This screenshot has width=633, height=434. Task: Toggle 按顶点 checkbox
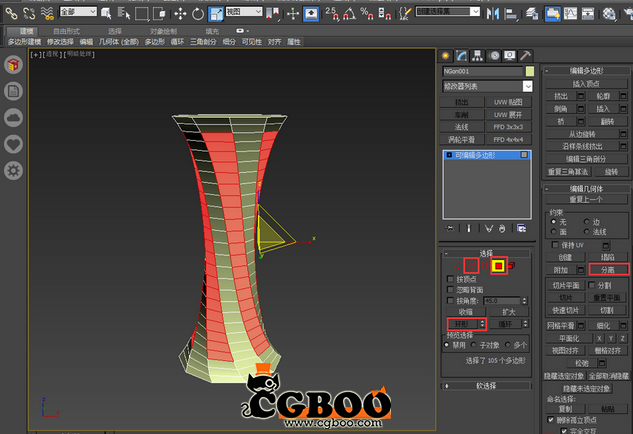click(451, 278)
